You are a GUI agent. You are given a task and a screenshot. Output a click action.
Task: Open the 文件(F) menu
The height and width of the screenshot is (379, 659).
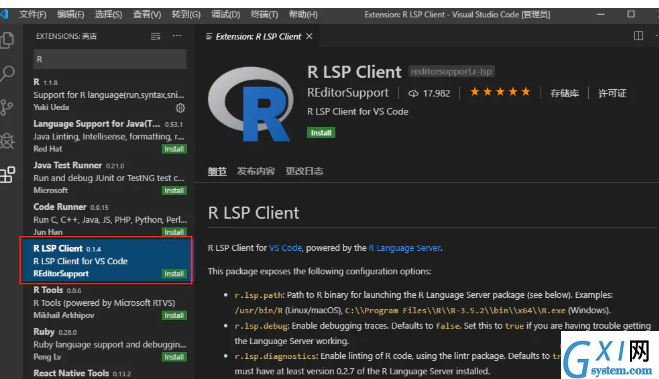pyautogui.click(x=32, y=15)
